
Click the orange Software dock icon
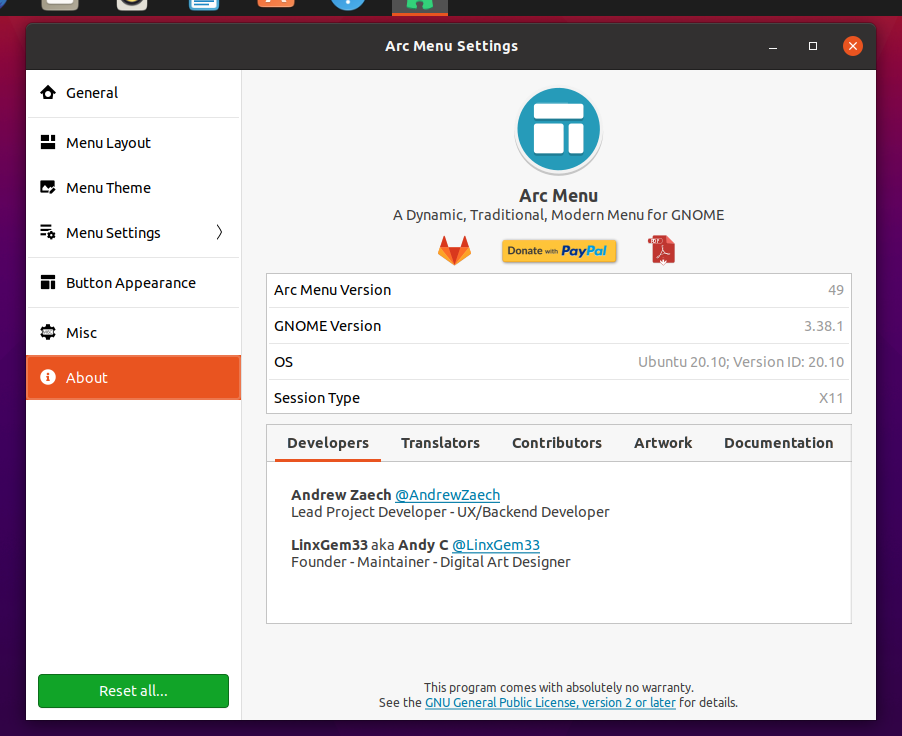click(x=276, y=4)
